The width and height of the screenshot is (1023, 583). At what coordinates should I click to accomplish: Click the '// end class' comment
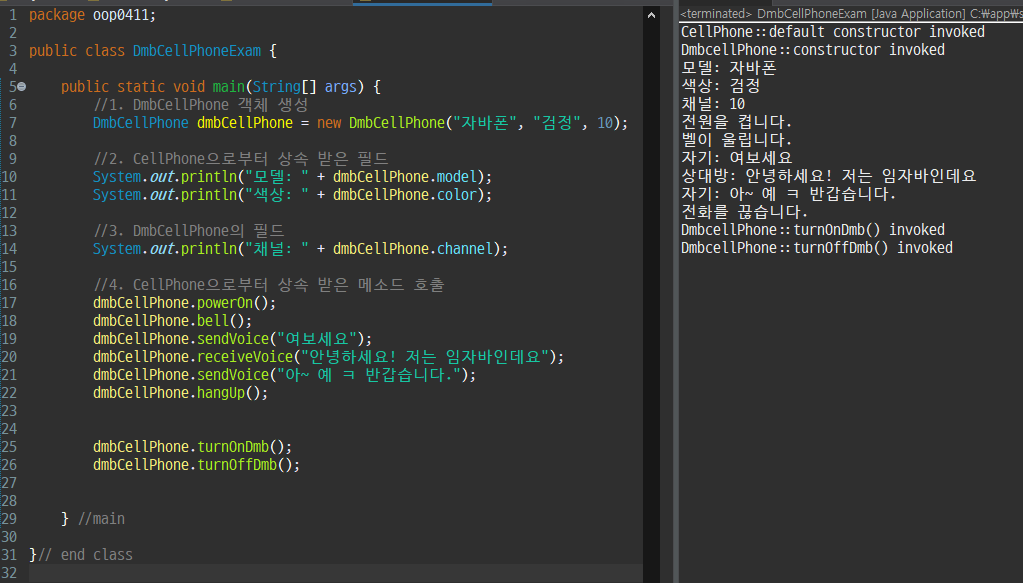(x=85, y=555)
